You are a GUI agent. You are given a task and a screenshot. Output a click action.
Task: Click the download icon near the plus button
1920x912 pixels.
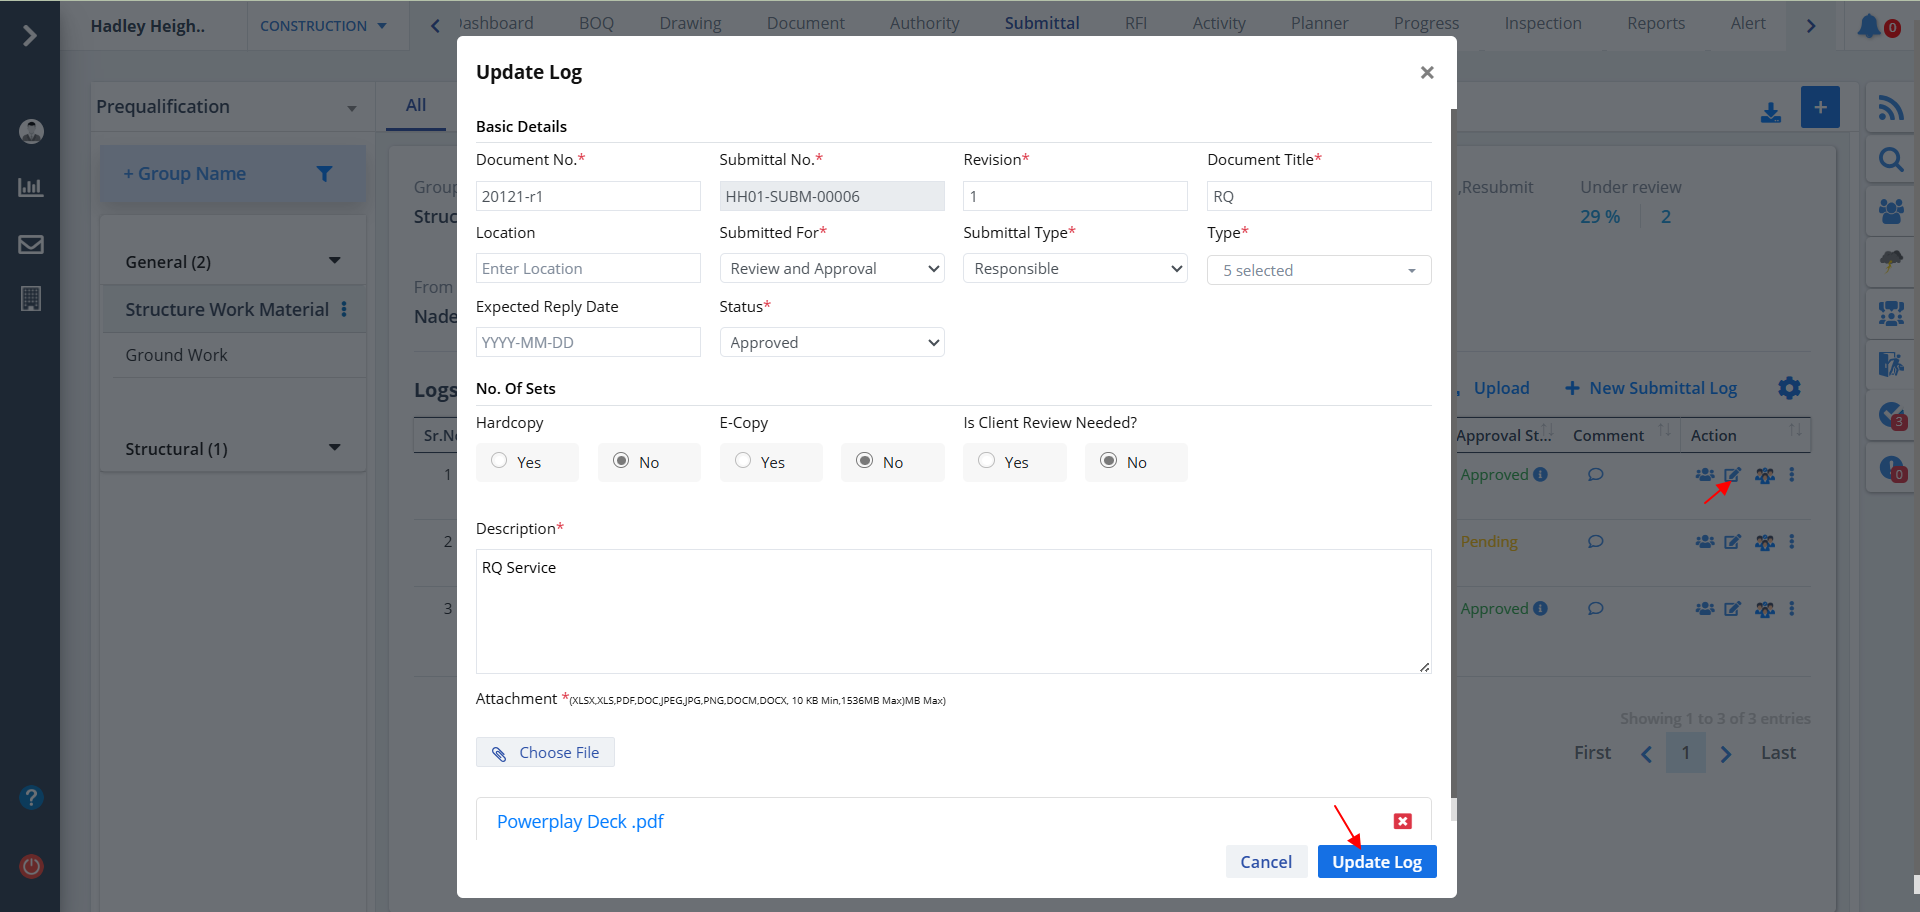1770,113
